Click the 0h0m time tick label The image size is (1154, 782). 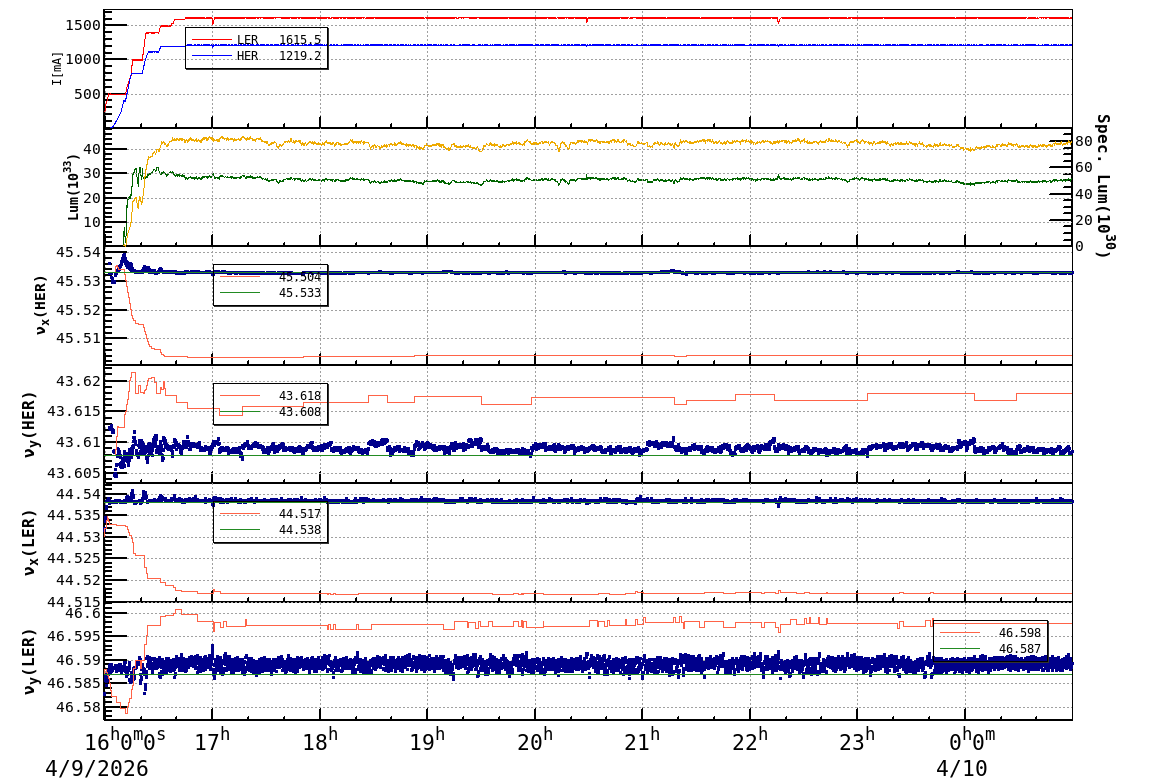(x=972, y=741)
